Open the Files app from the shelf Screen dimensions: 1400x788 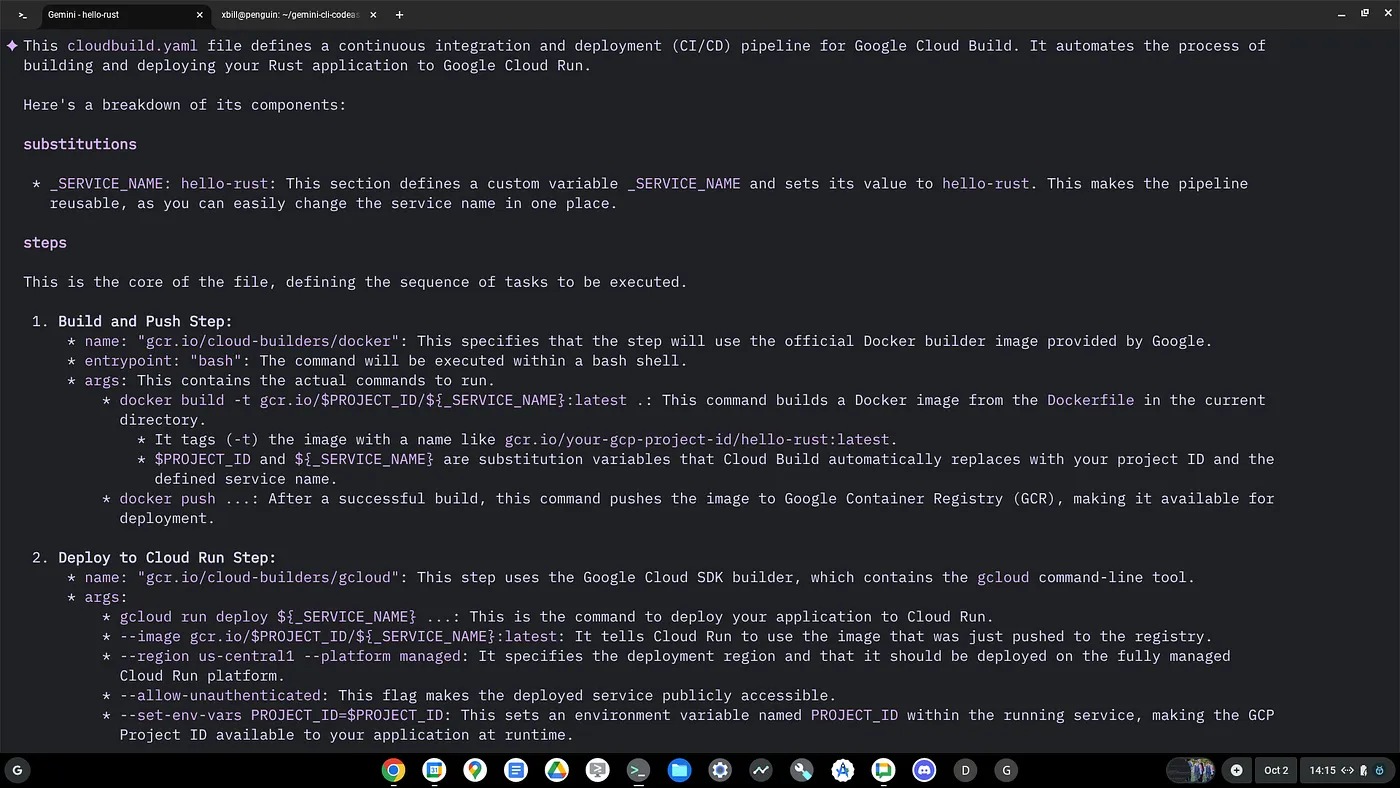679,770
